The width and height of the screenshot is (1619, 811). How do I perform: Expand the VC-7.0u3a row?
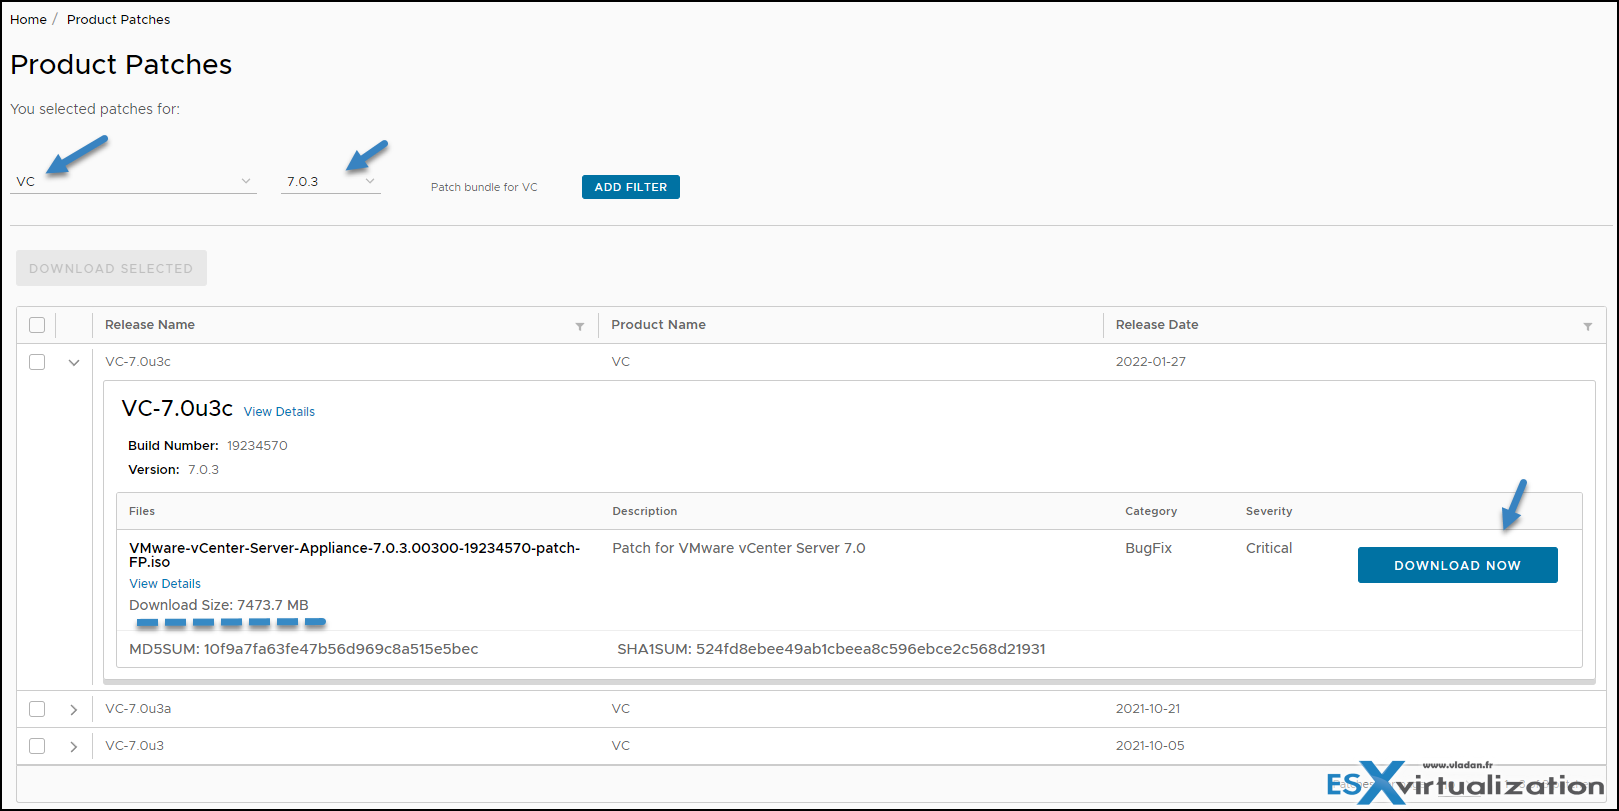[x=74, y=709]
